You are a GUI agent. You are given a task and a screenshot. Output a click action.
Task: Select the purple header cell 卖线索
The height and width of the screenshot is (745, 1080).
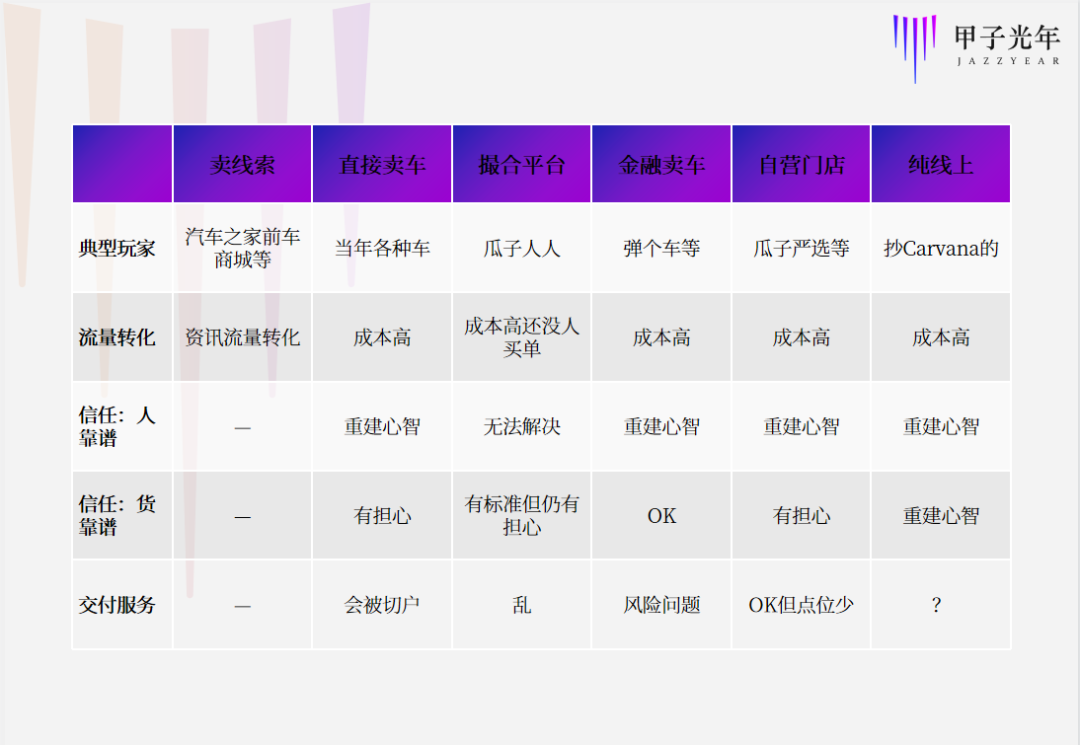pyautogui.click(x=242, y=163)
